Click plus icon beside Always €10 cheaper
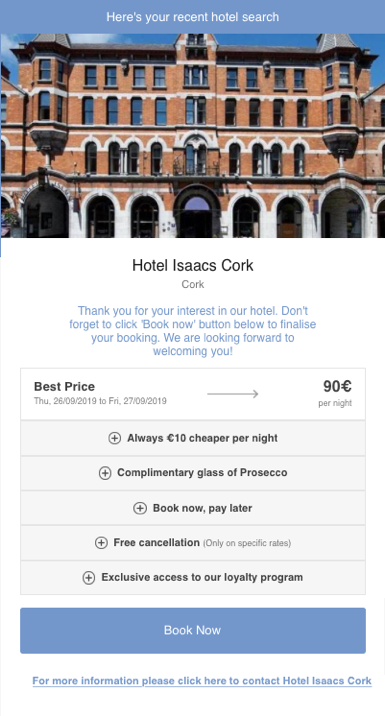 114,438
